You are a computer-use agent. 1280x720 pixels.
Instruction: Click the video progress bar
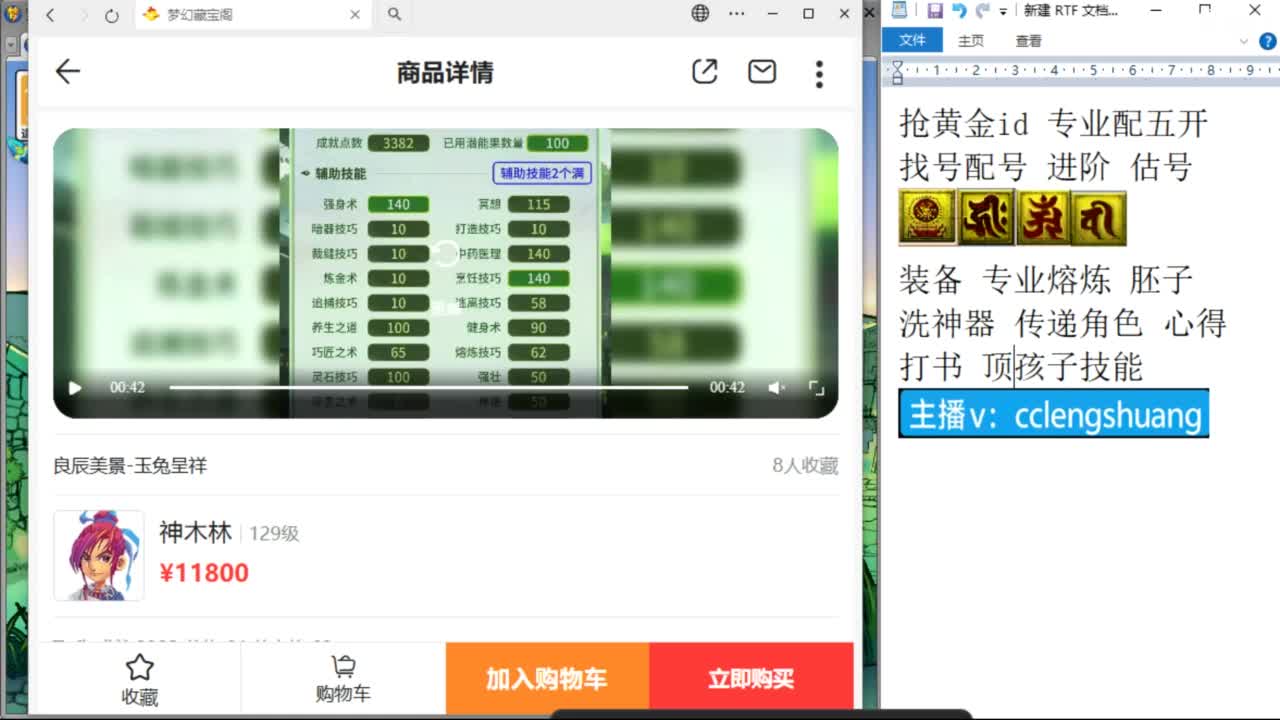click(x=429, y=387)
